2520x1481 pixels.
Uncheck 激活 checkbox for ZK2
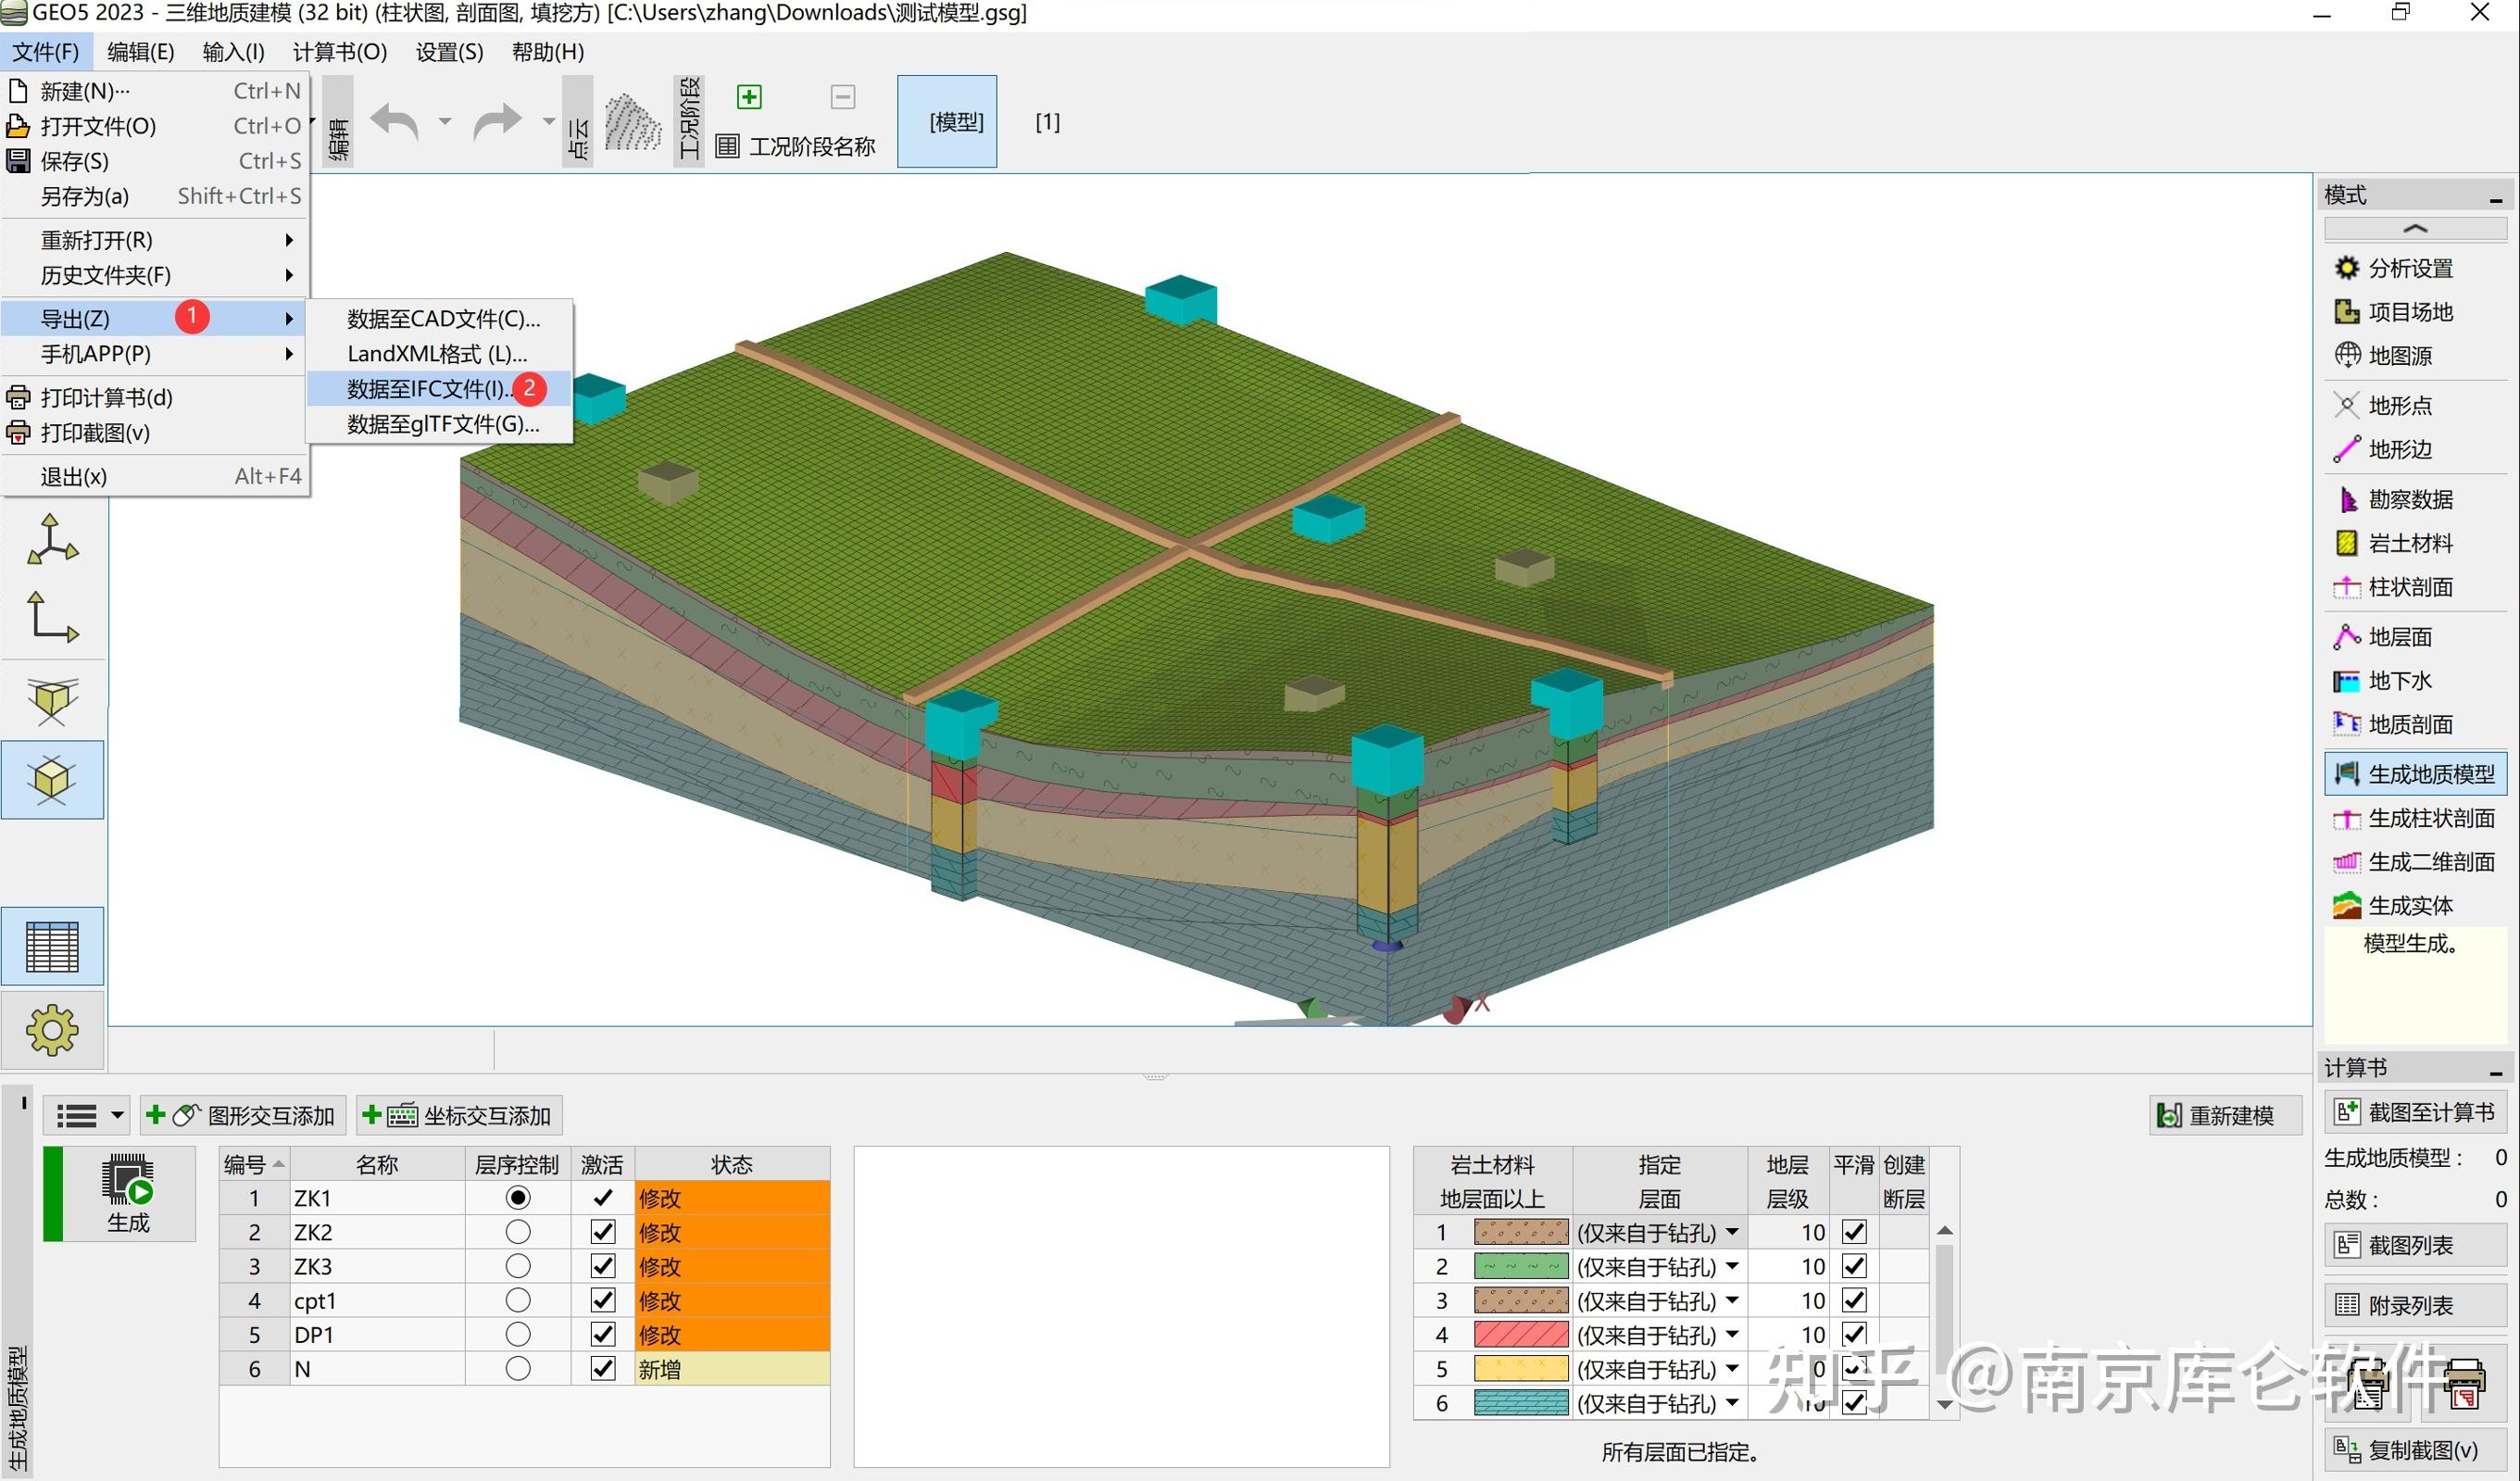pos(602,1232)
